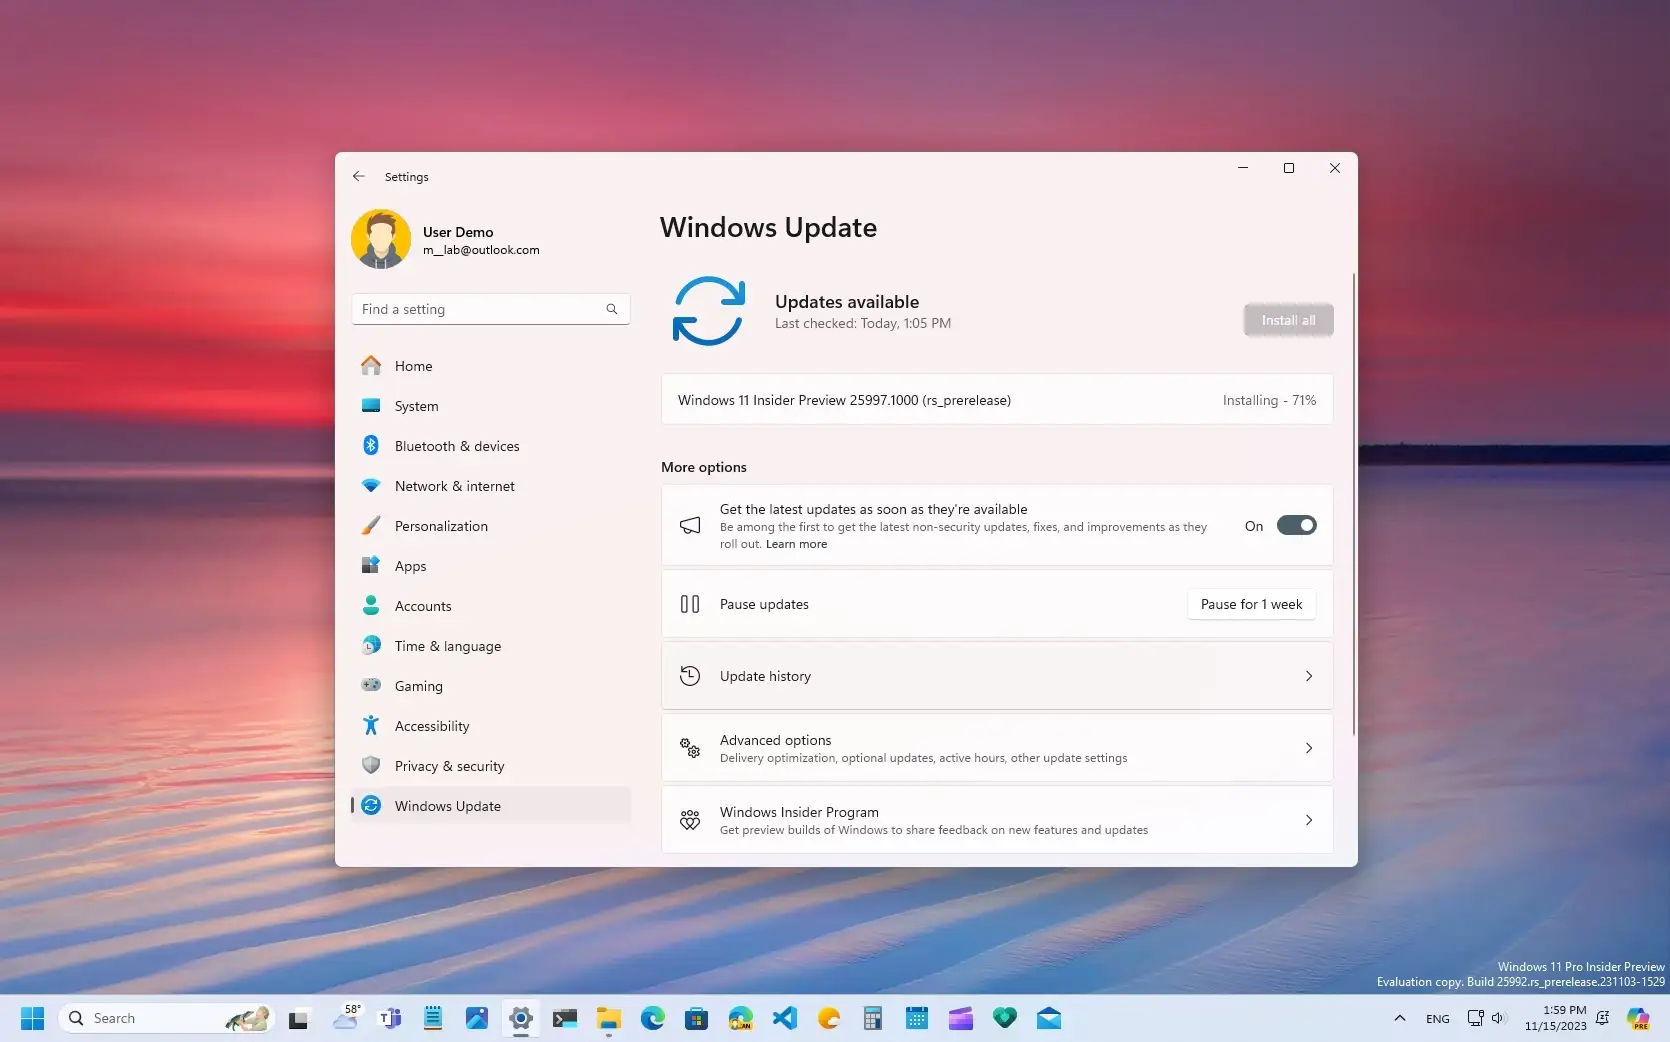The height and width of the screenshot is (1042, 1670).
Task: Open Advanced options
Action: coord(997,748)
